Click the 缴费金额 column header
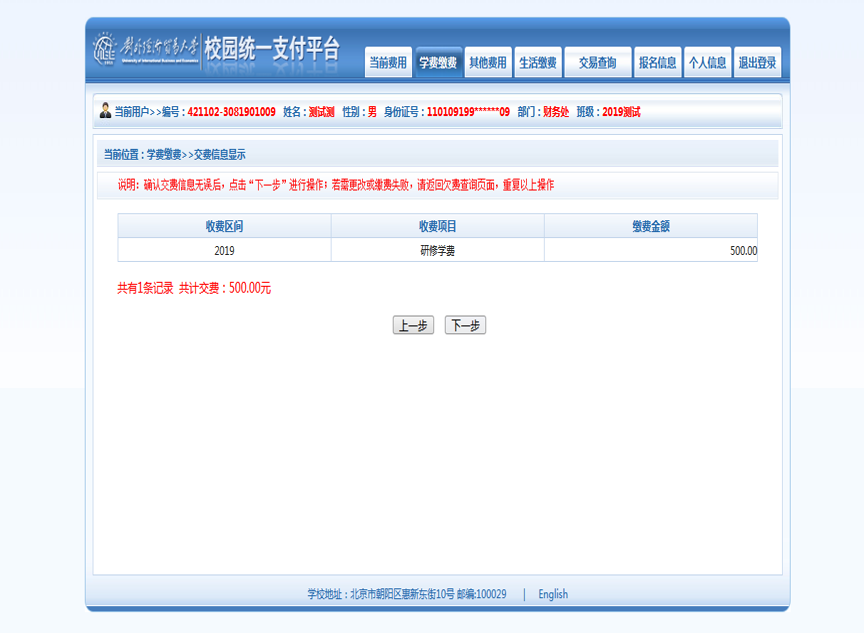The width and height of the screenshot is (864, 633). coord(651,226)
